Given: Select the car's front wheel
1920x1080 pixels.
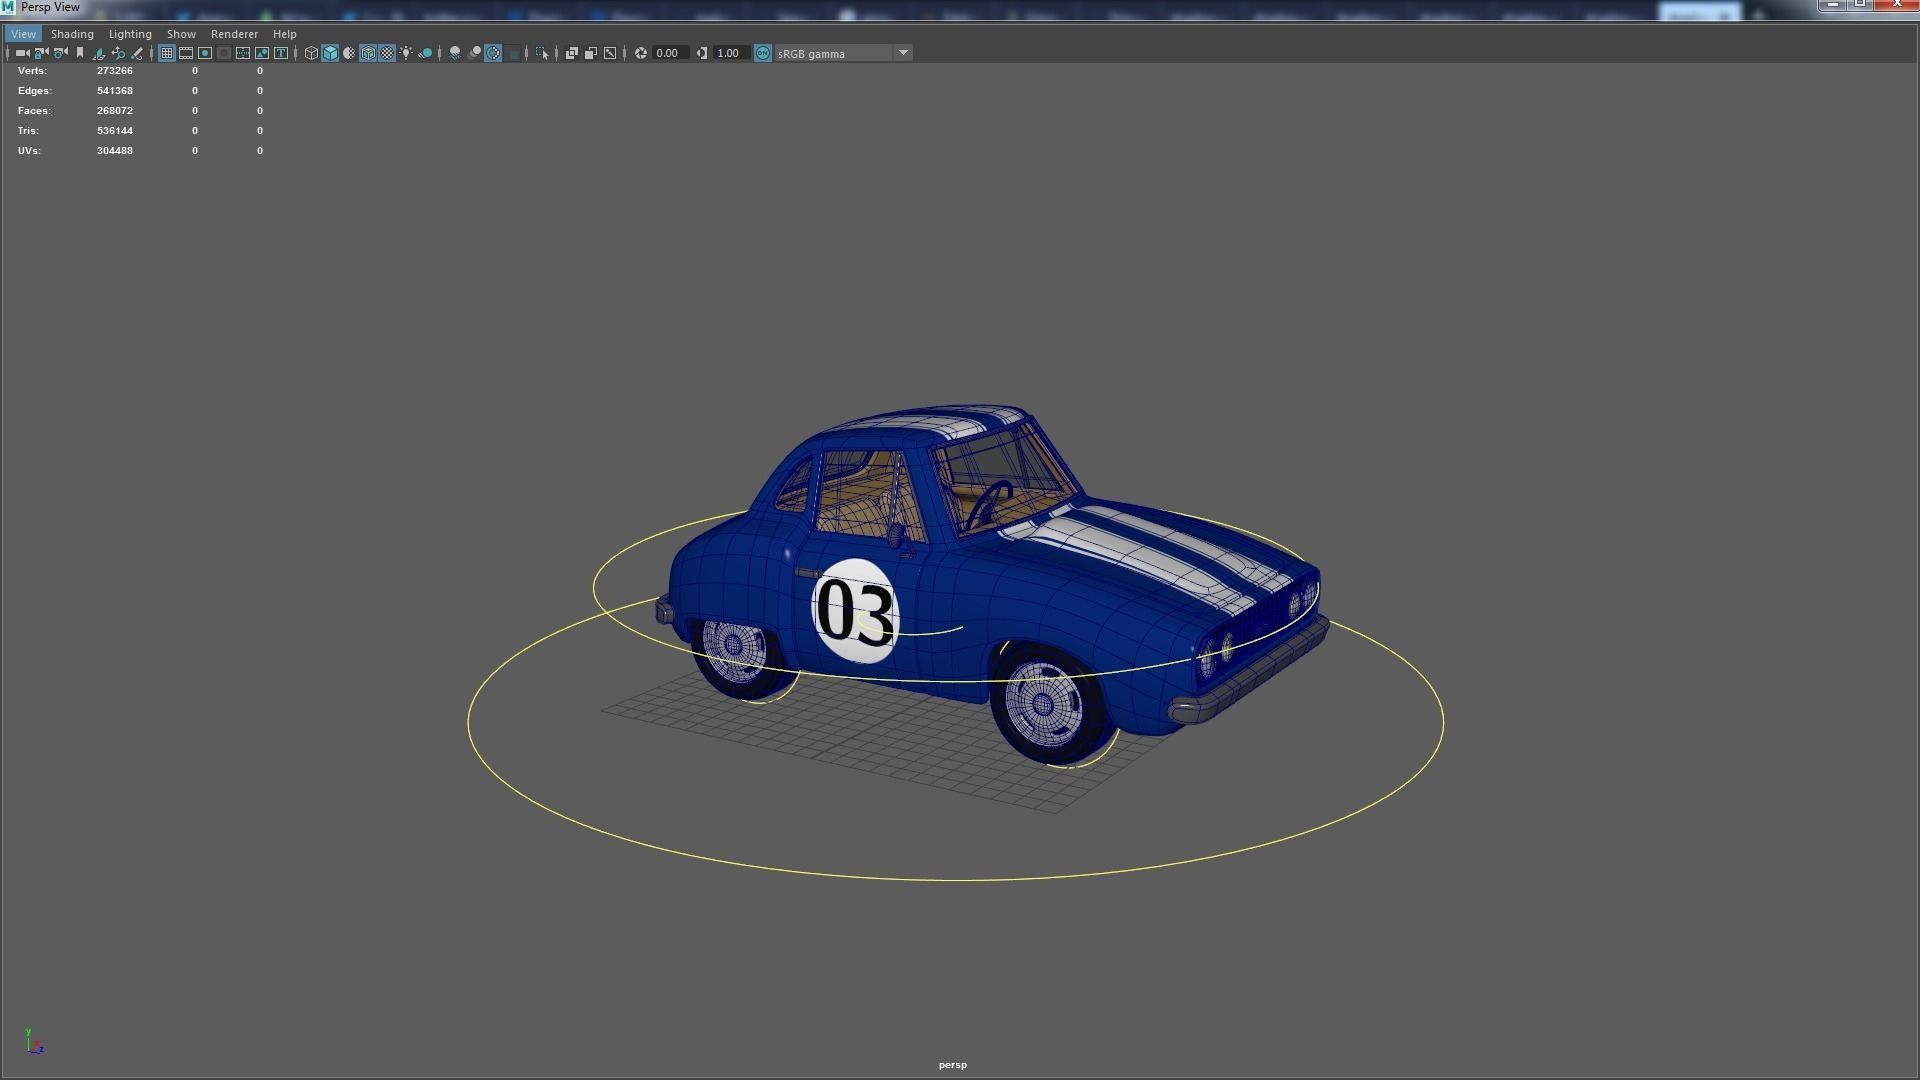Looking at the screenshot, I should tap(1048, 704).
